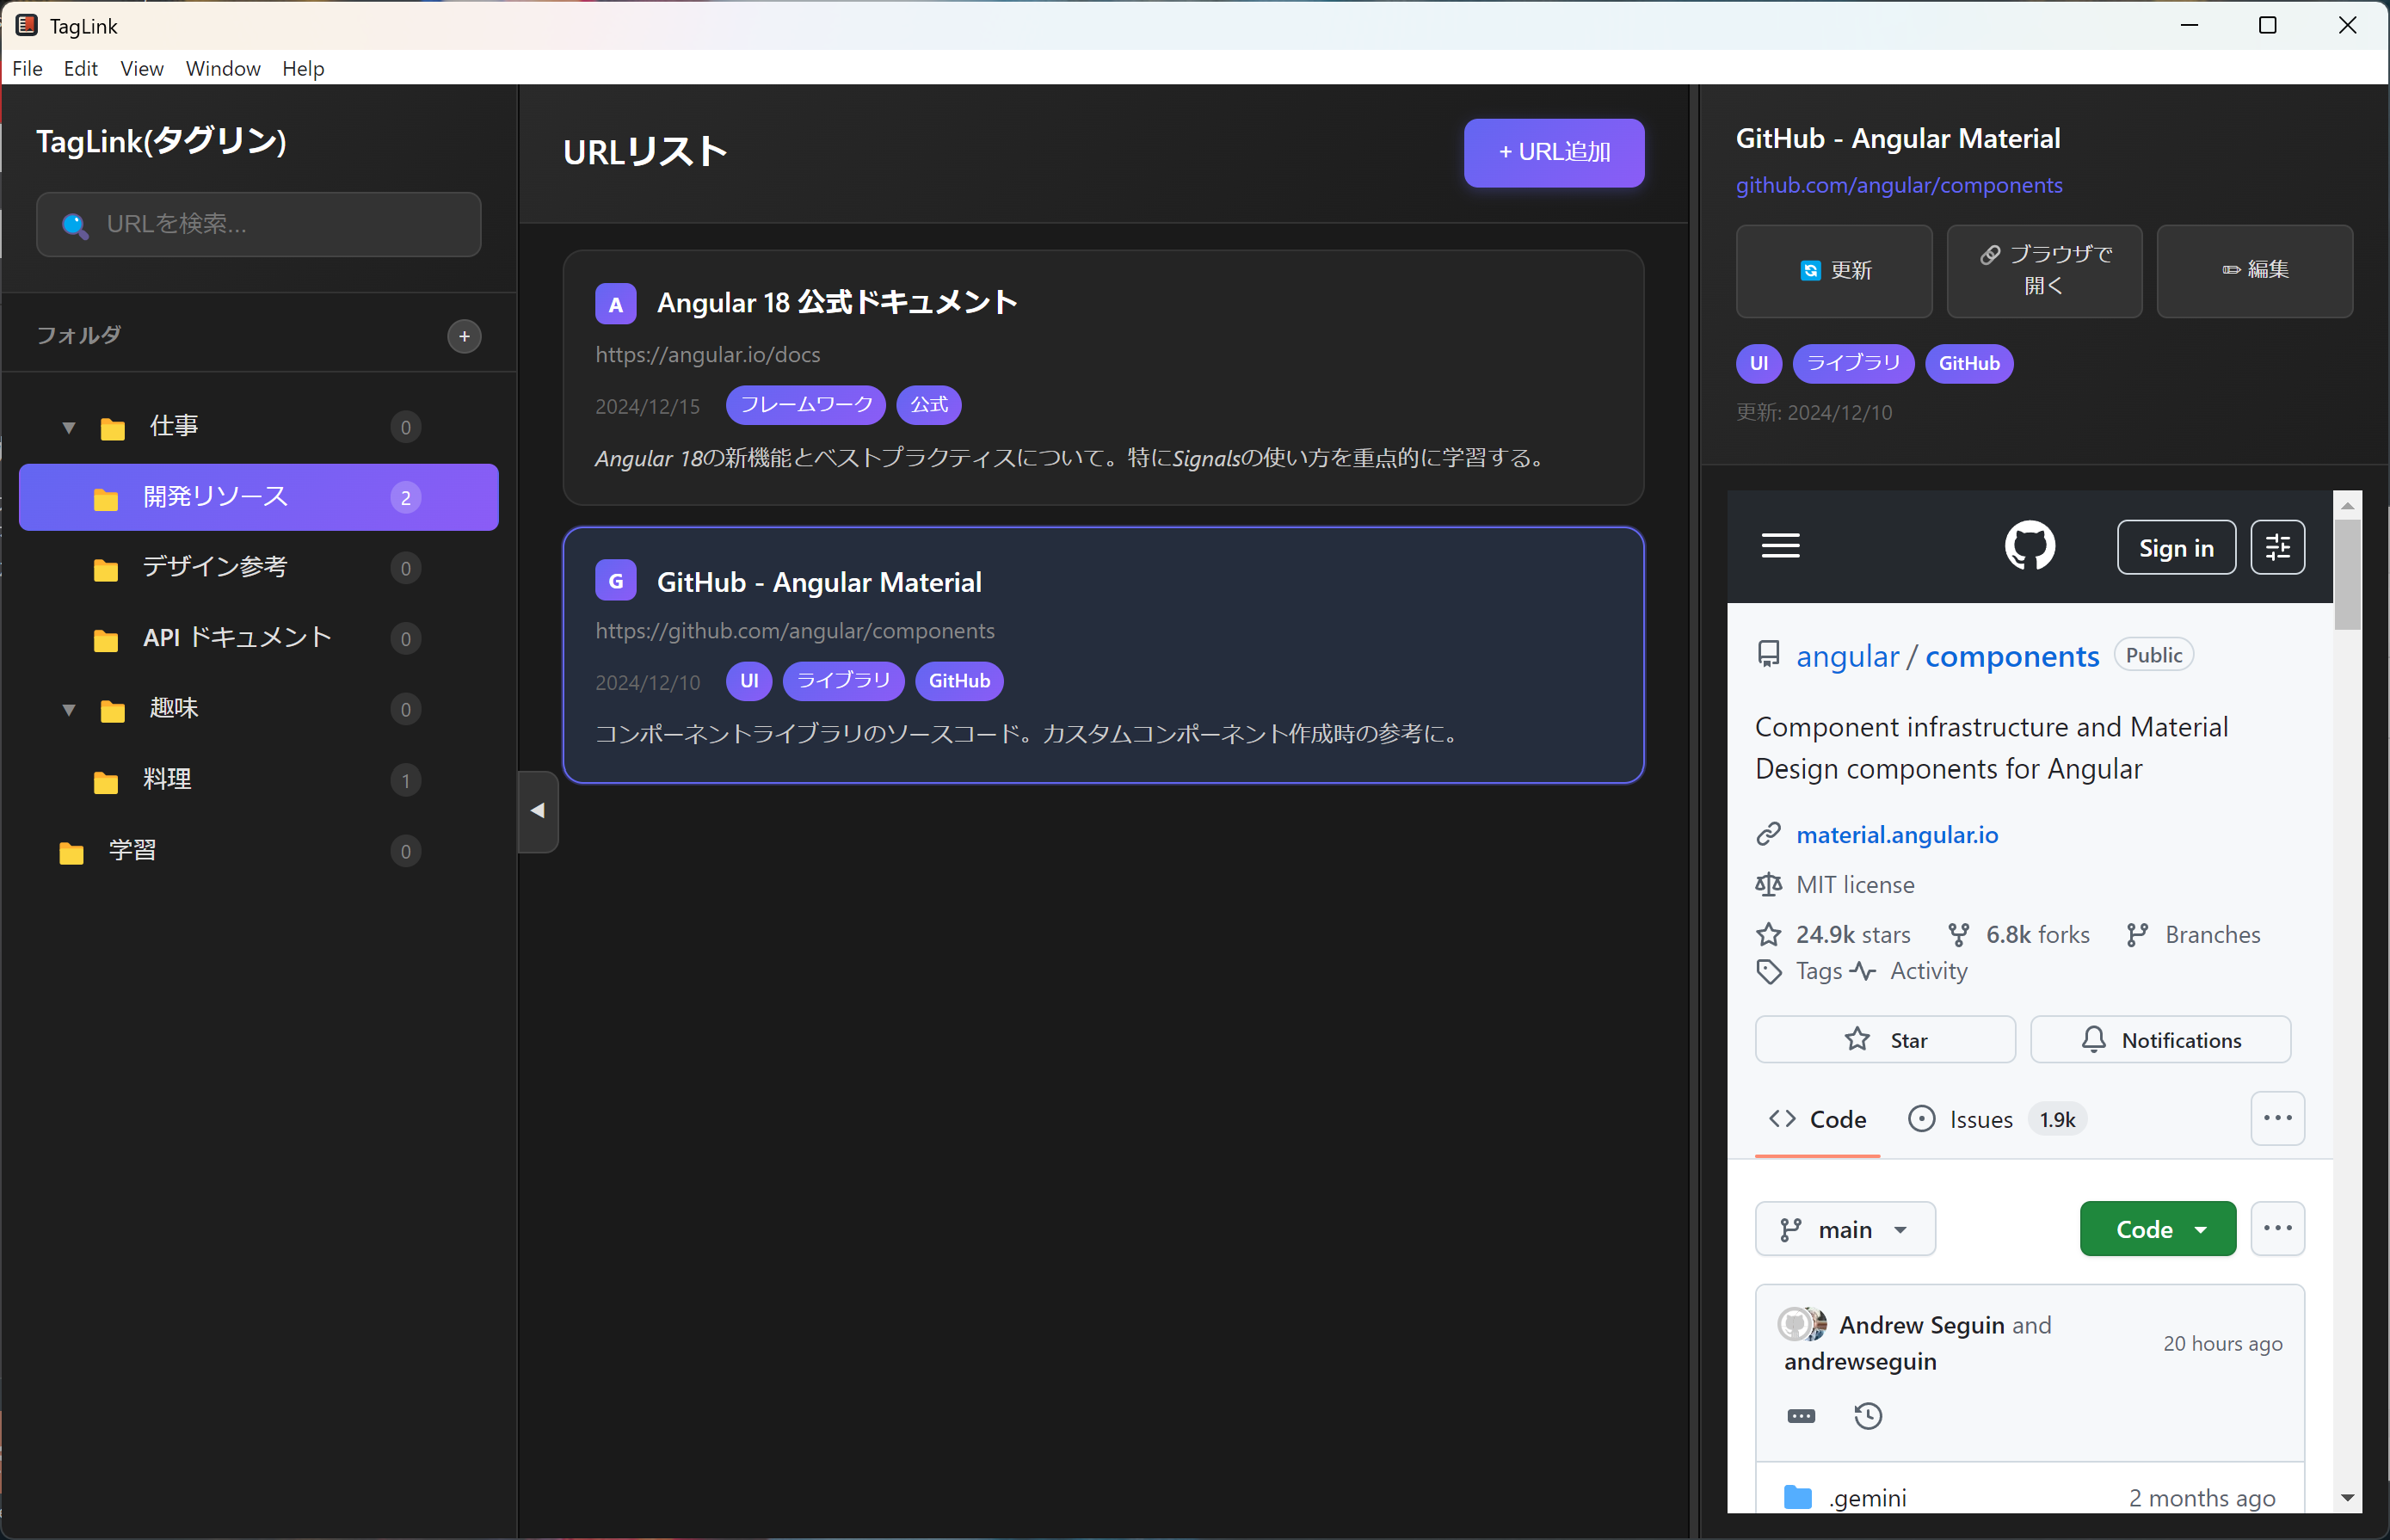Click the GitHub preview settings sliders icon
Image resolution: width=2390 pixels, height=1540 pixels.
pyautogui.click(x=2278, y=547)
